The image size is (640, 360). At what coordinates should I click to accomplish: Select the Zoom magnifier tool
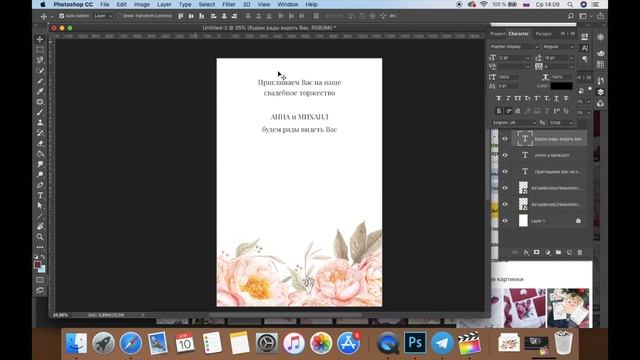pyautogui.click(x=40, y=237)
